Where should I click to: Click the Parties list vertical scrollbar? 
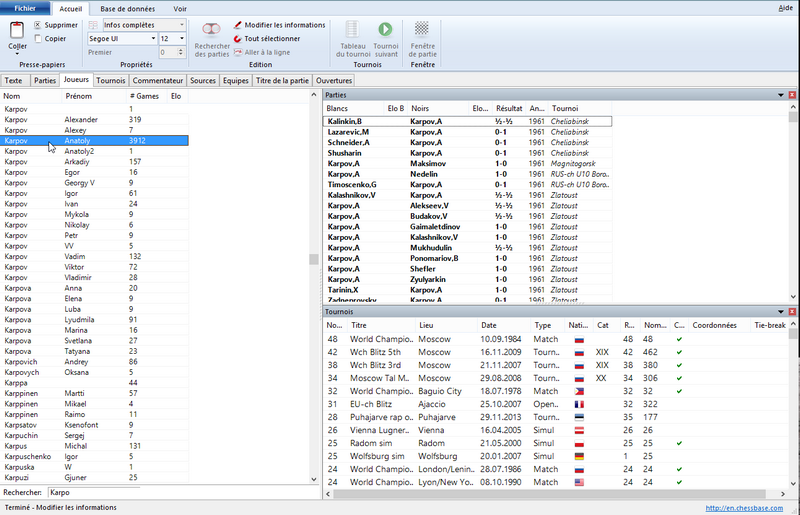tap(793, 200)
